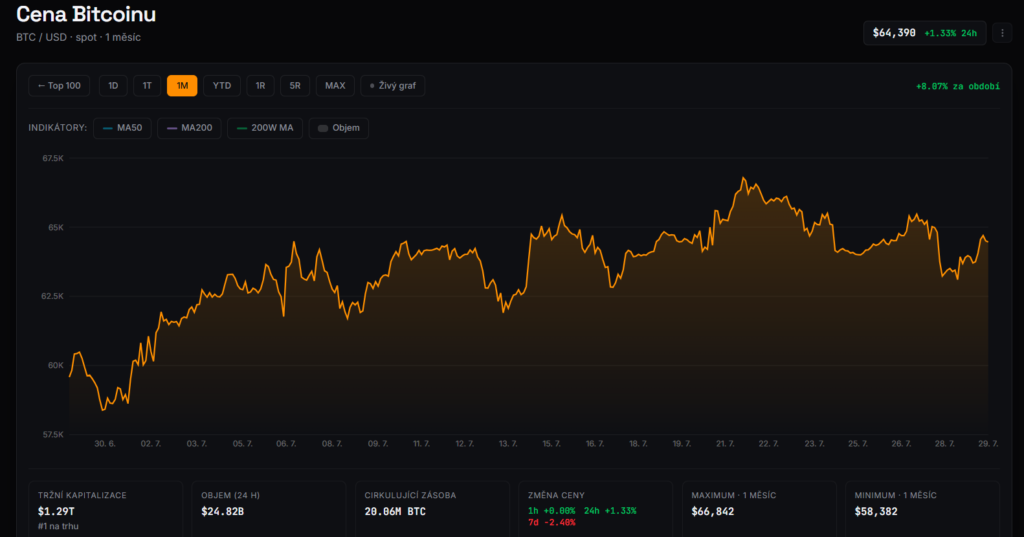Click the Minimum 1 měsíc $58,382 value
The height and width of the screenshot is (537, 1024).
(x=876, y=512)
